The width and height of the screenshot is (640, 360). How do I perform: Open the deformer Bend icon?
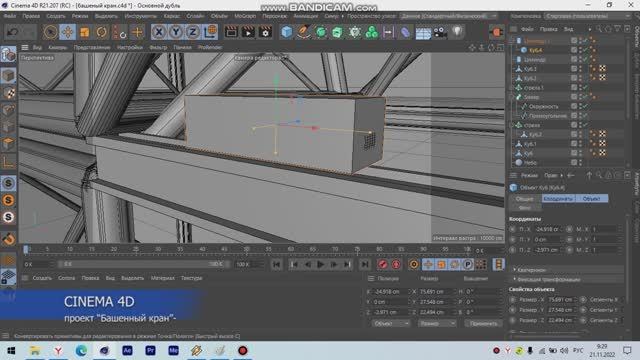[x=405, y=32]
